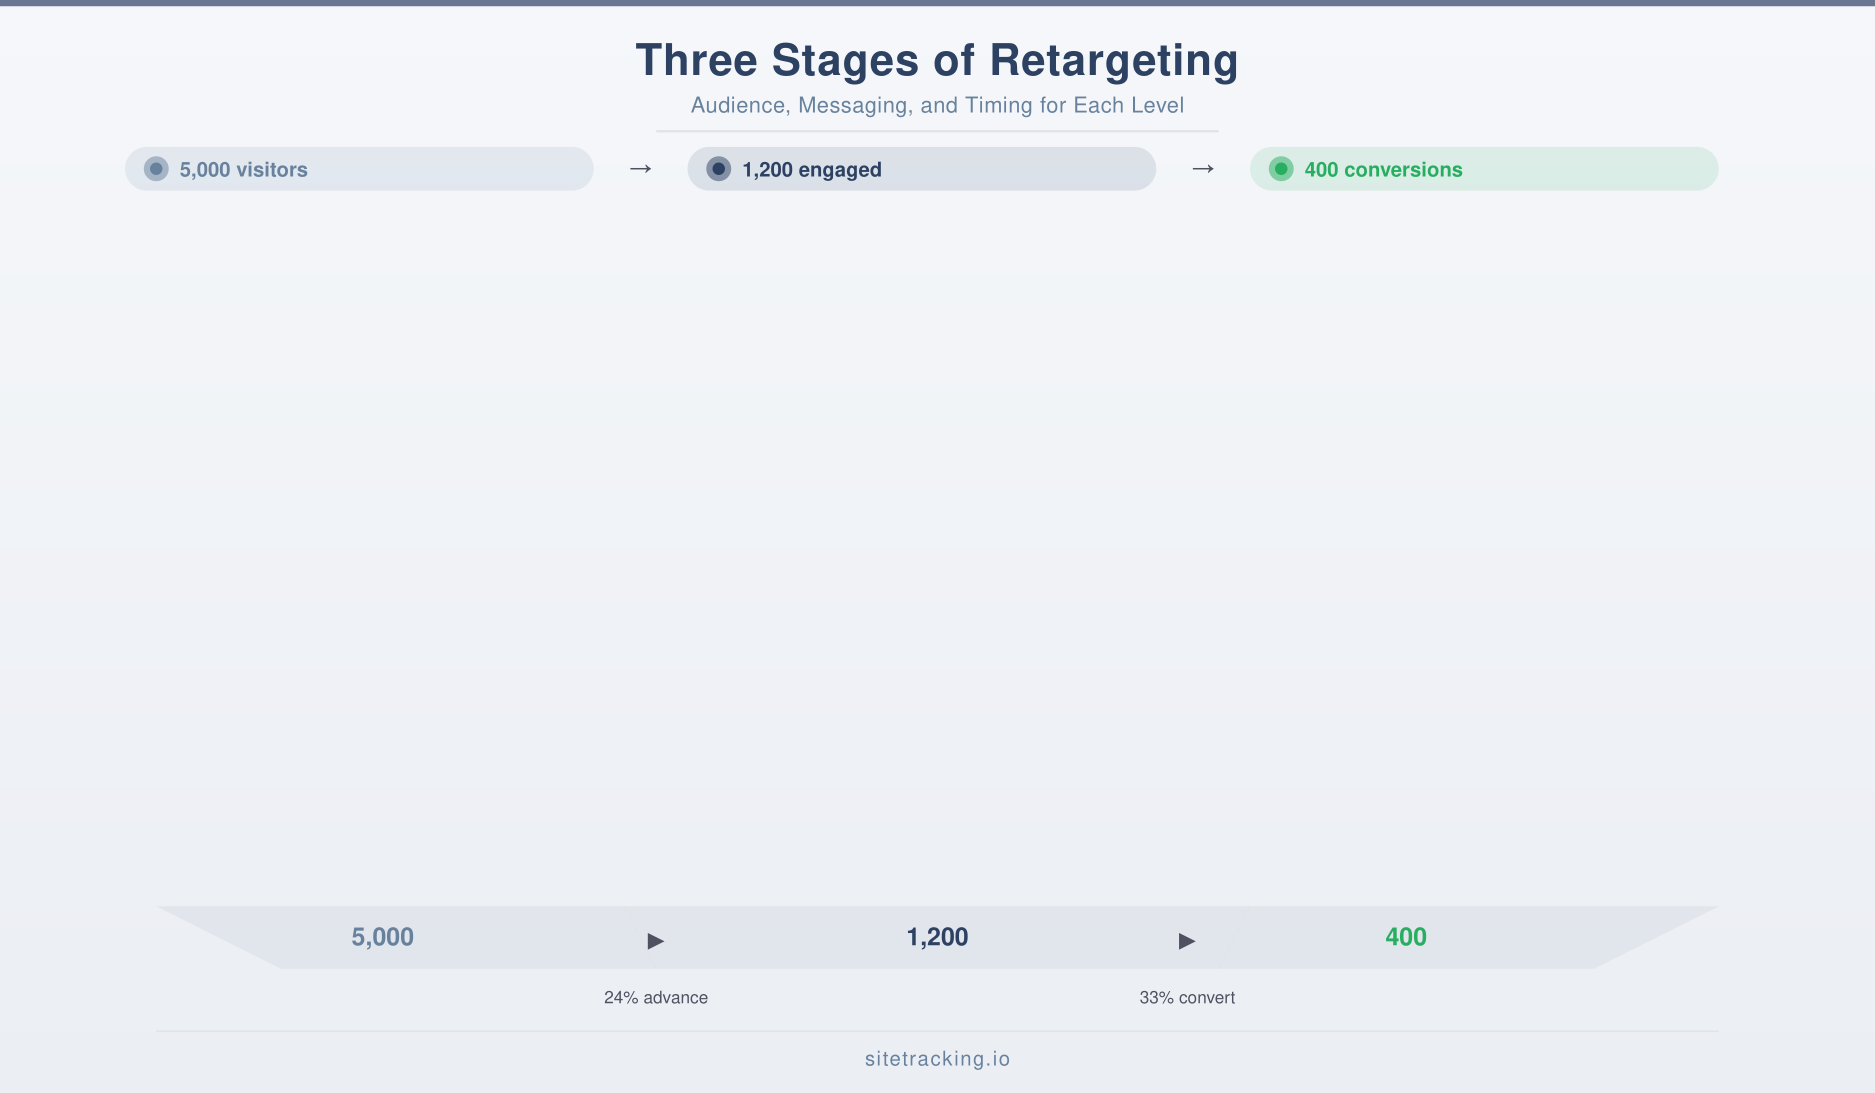Click the arrow between engaged and conversions stages
This screenshot has width=1875, height=1093.
[x=1203, y=169]
